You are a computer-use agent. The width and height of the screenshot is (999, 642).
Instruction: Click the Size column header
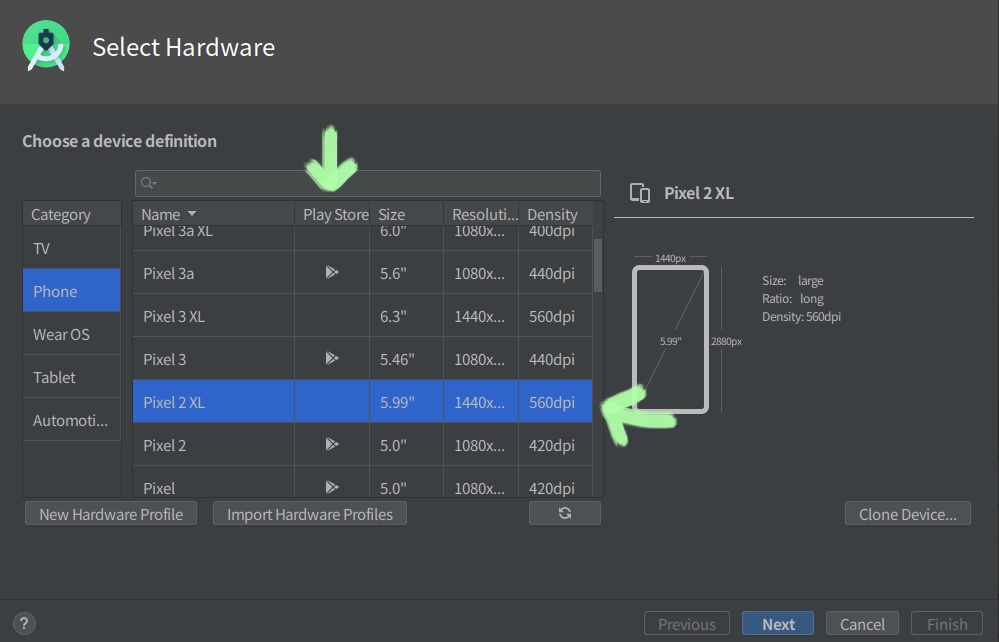click(406, 214)
